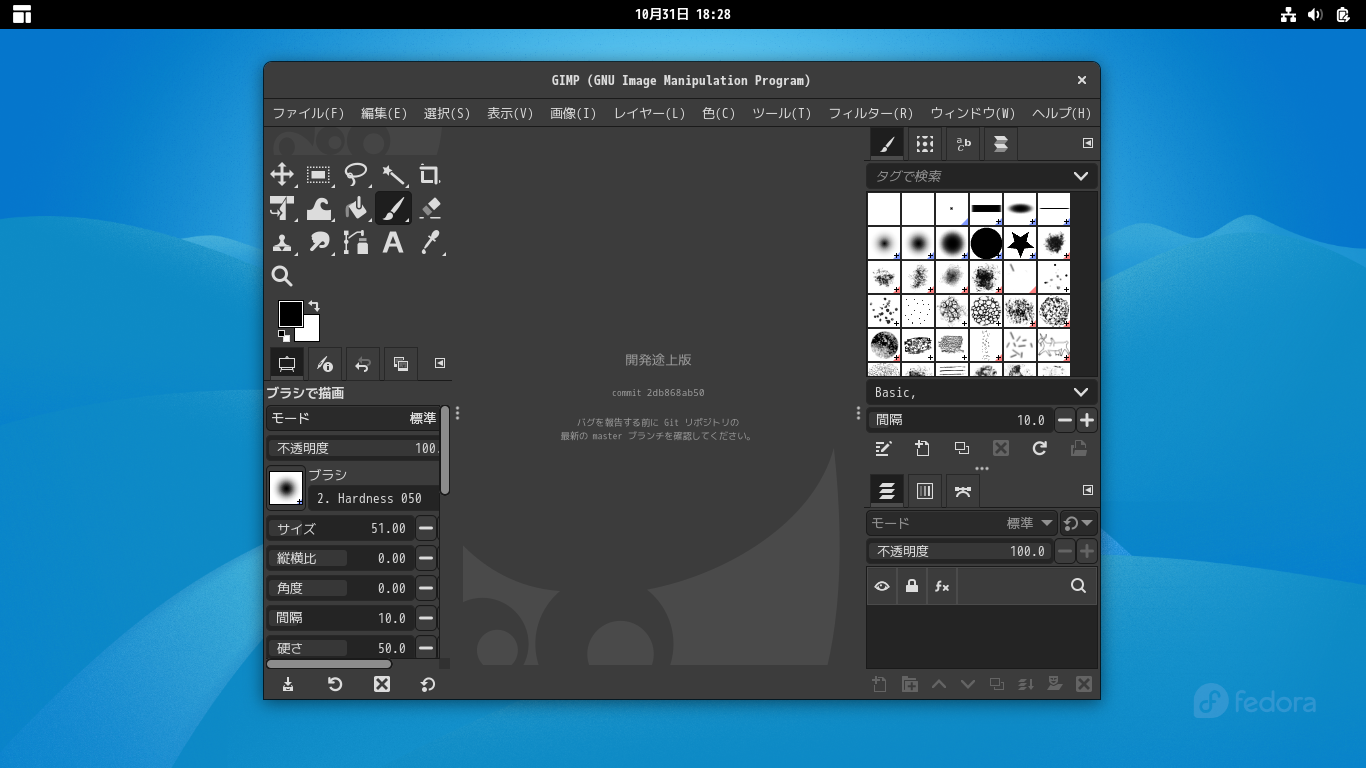Image resolution: width=1366 pixels, height=768 pixels.
Task: Select the Zoom magnifier tool
Action: click(282, 276)
